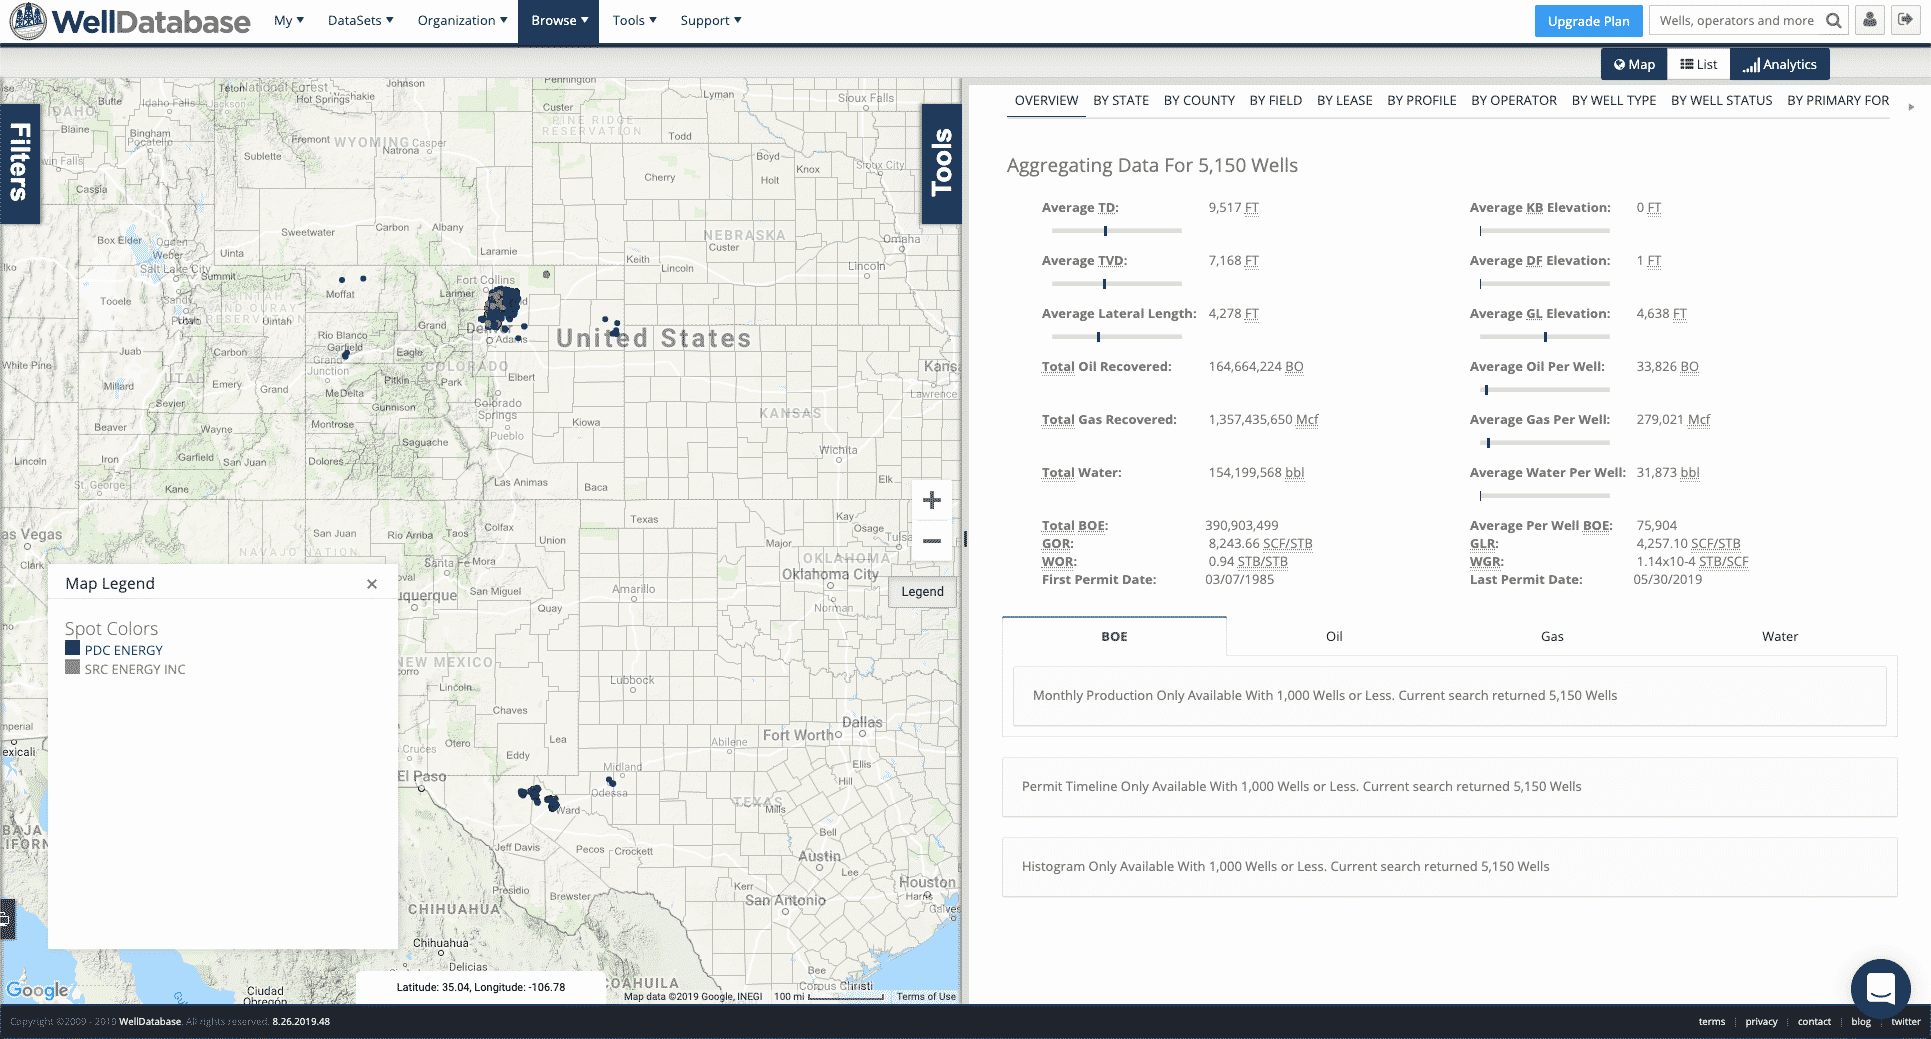Expand the Browse dropdown menu
The height and width of the screenshot is (1039, 1931).
point(558,21)
